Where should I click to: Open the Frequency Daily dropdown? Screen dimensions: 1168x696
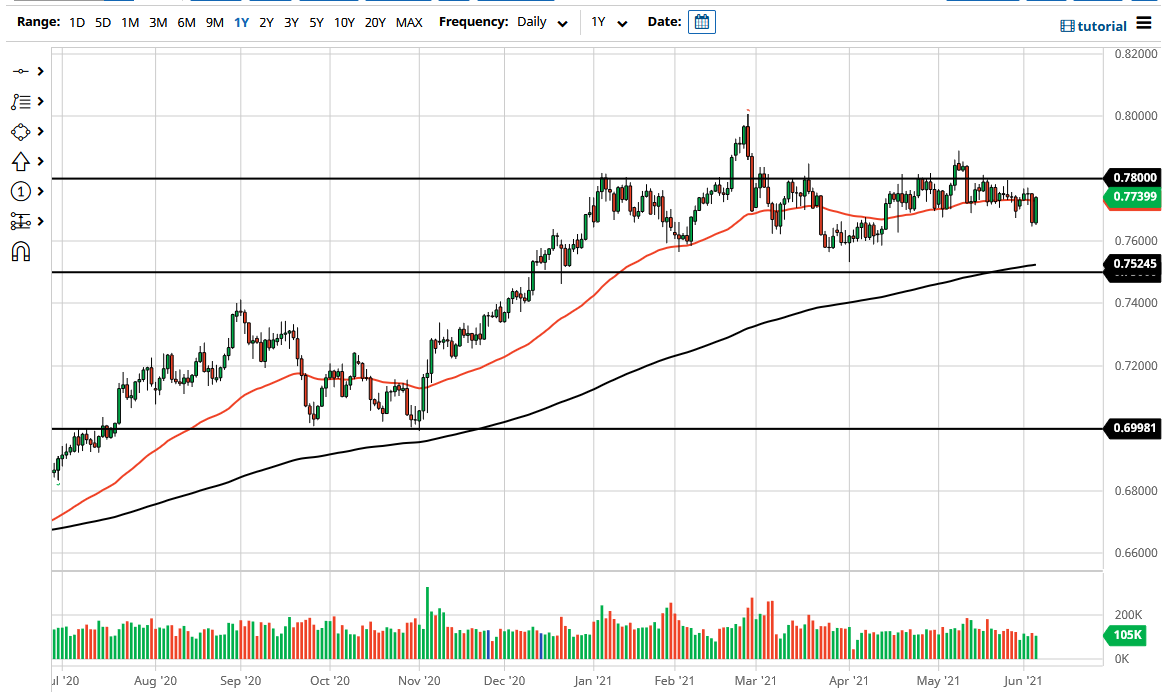pos(542,22)
